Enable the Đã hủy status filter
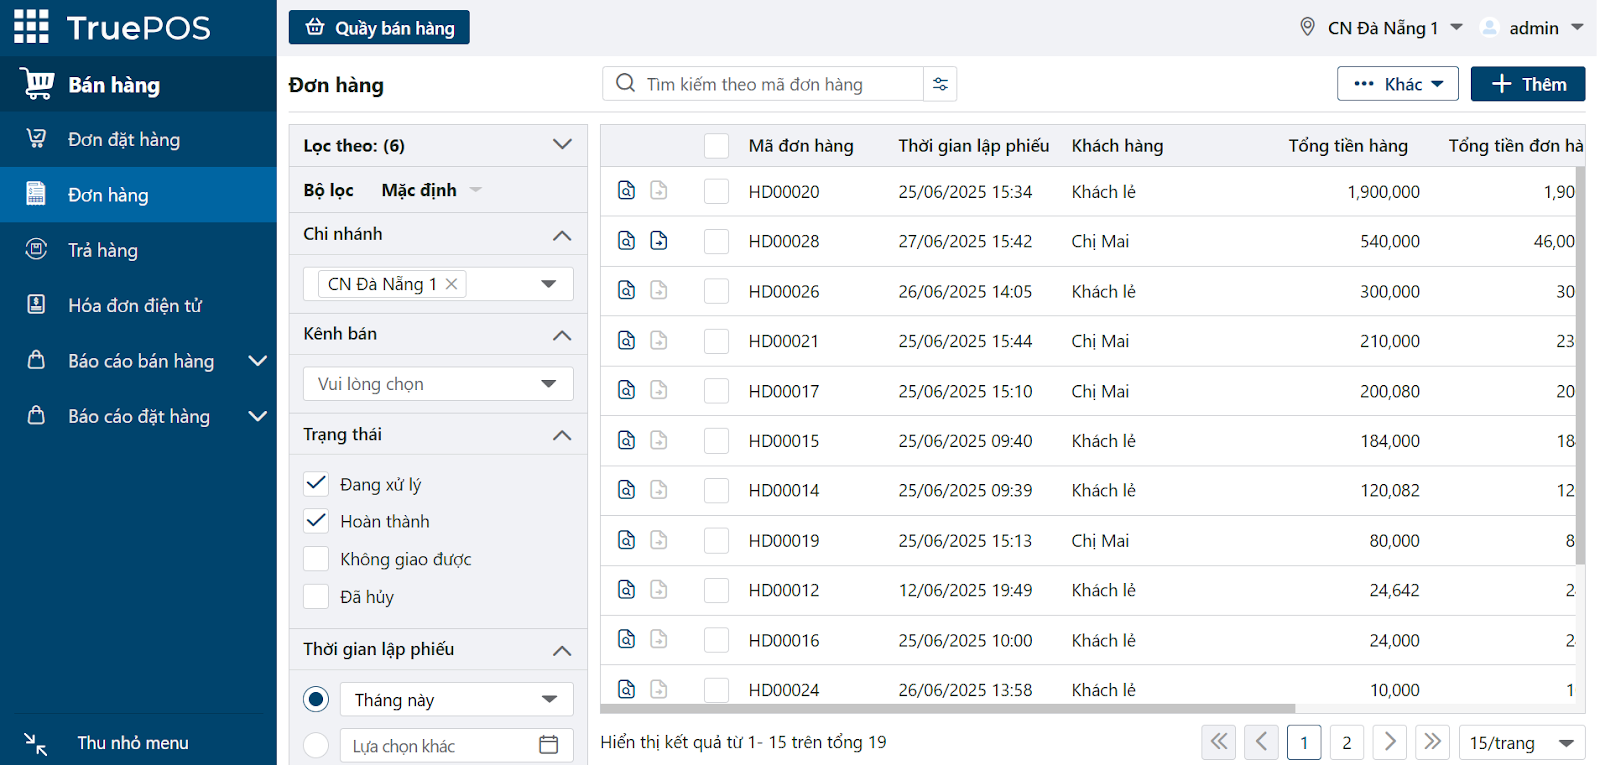The width and height of the screenshot is (1600, 765). (x=316, y=597)
